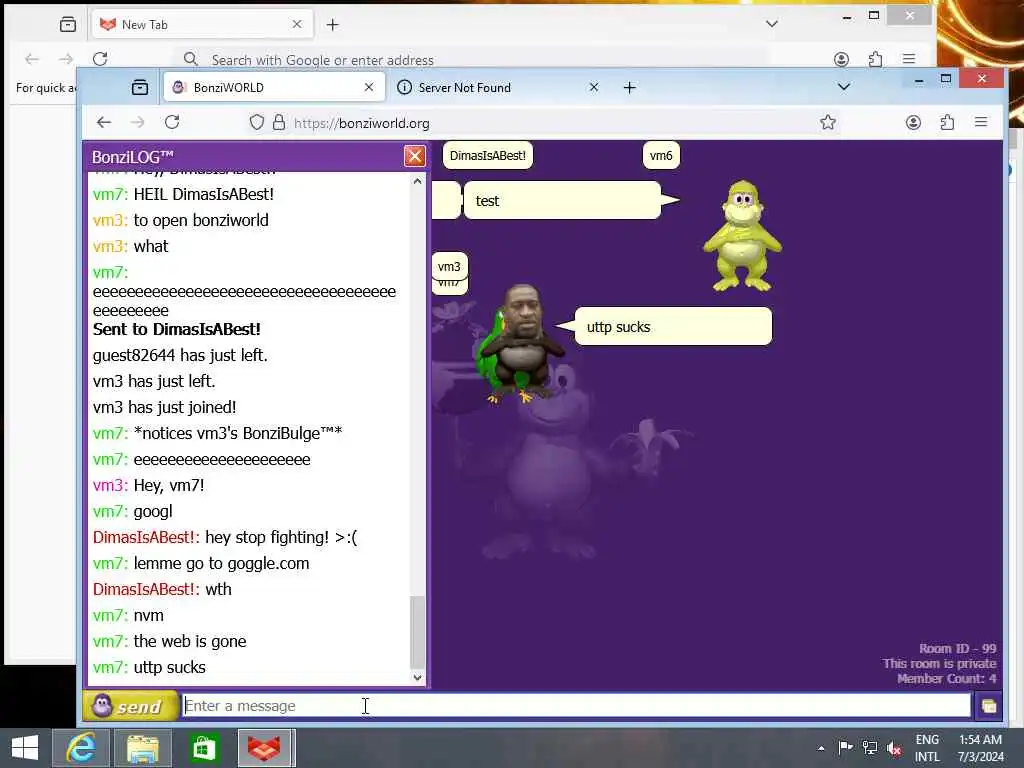Click 'Sent to DimasIsABest!' log entry
The height and width of the screenshot is (768, 1024).
(x=177, y=329)
